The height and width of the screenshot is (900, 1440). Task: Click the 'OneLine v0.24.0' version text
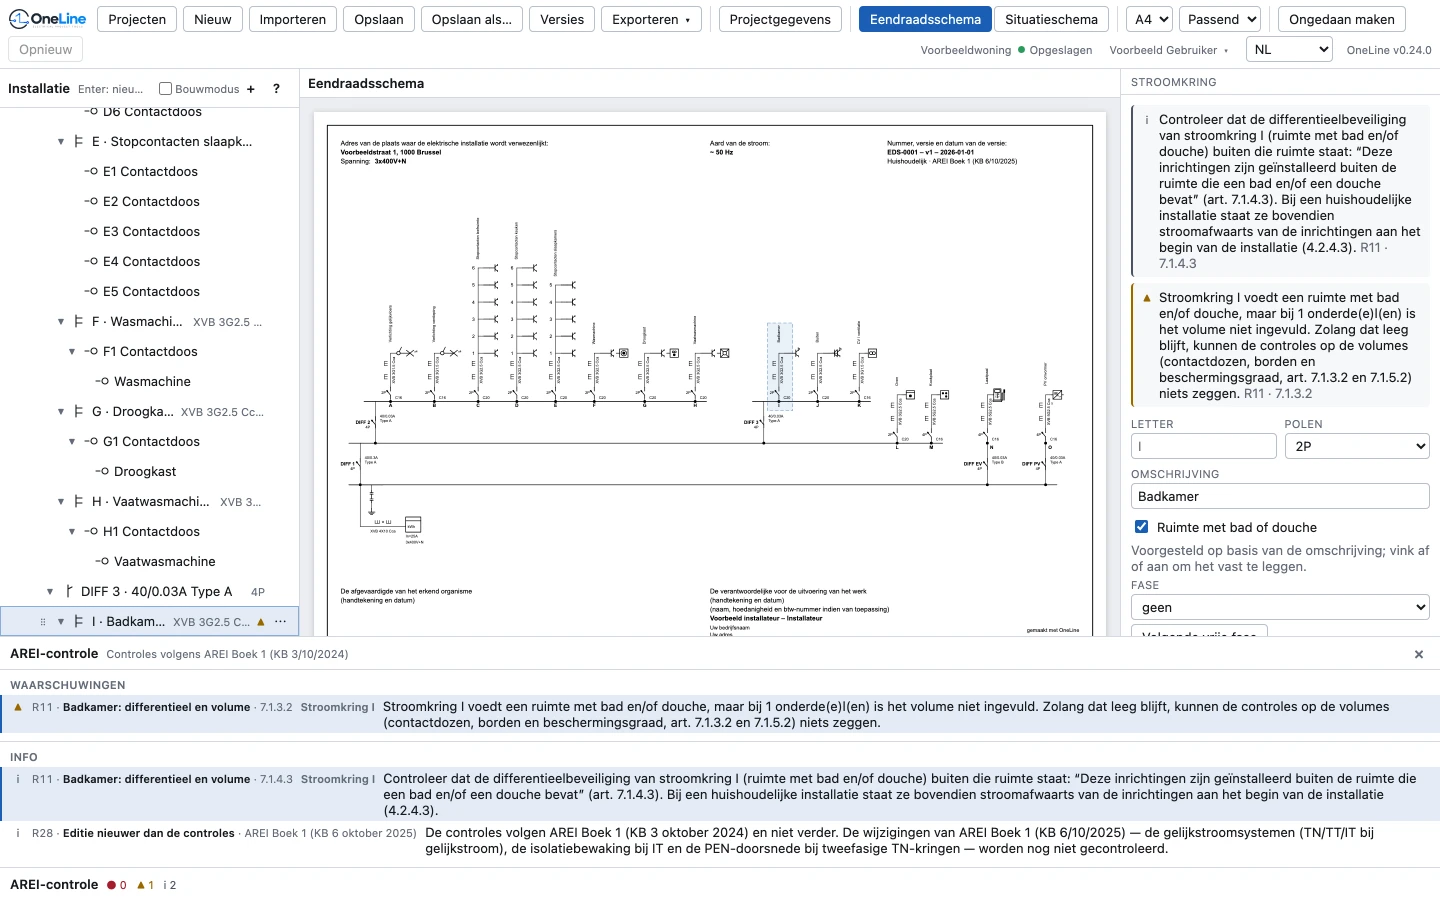click(x=1389, y=50)
